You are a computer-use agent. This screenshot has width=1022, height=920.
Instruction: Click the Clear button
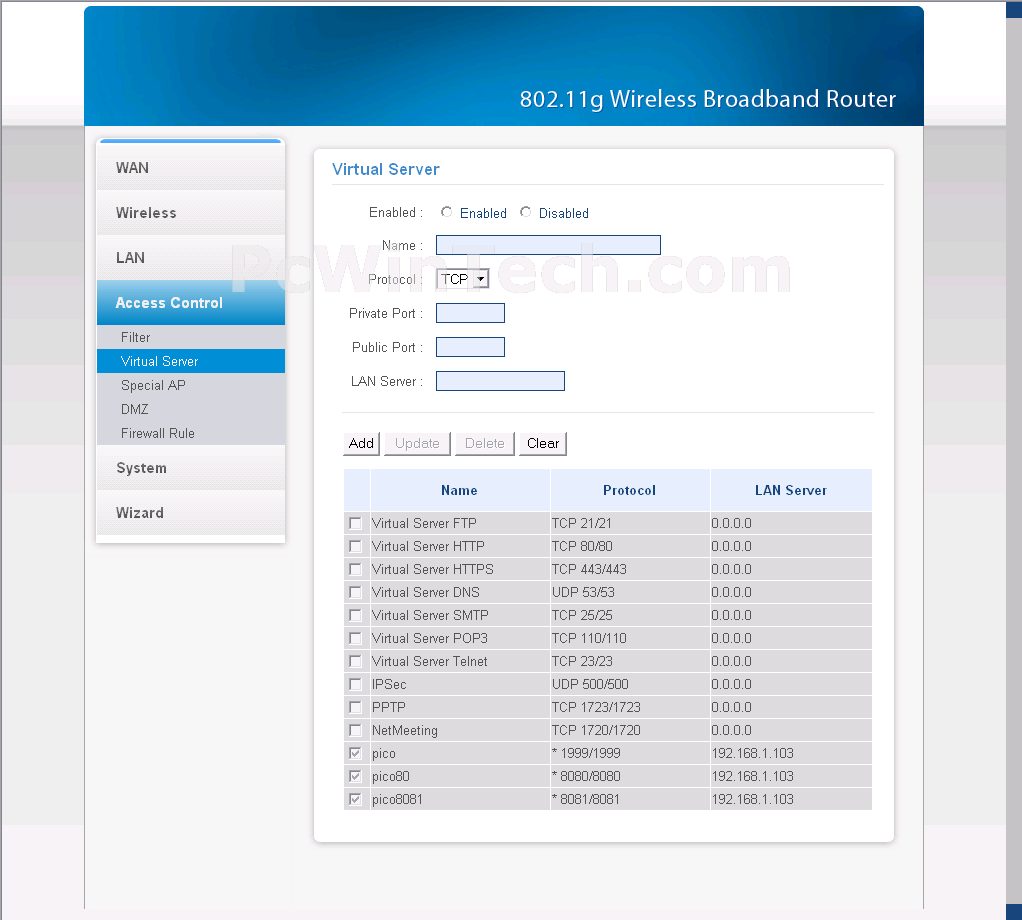click(542, 444)
